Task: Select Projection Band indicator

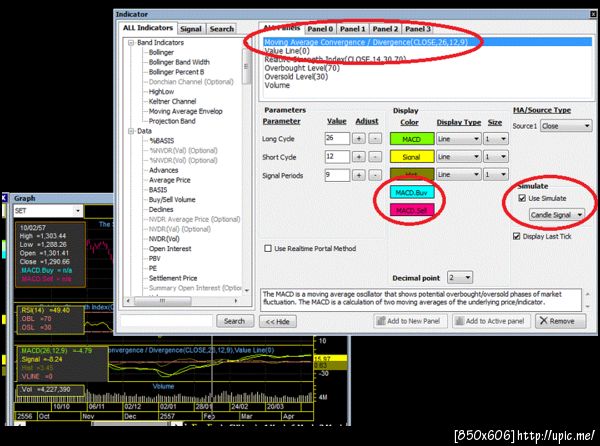Action: [x=172, y=121]
